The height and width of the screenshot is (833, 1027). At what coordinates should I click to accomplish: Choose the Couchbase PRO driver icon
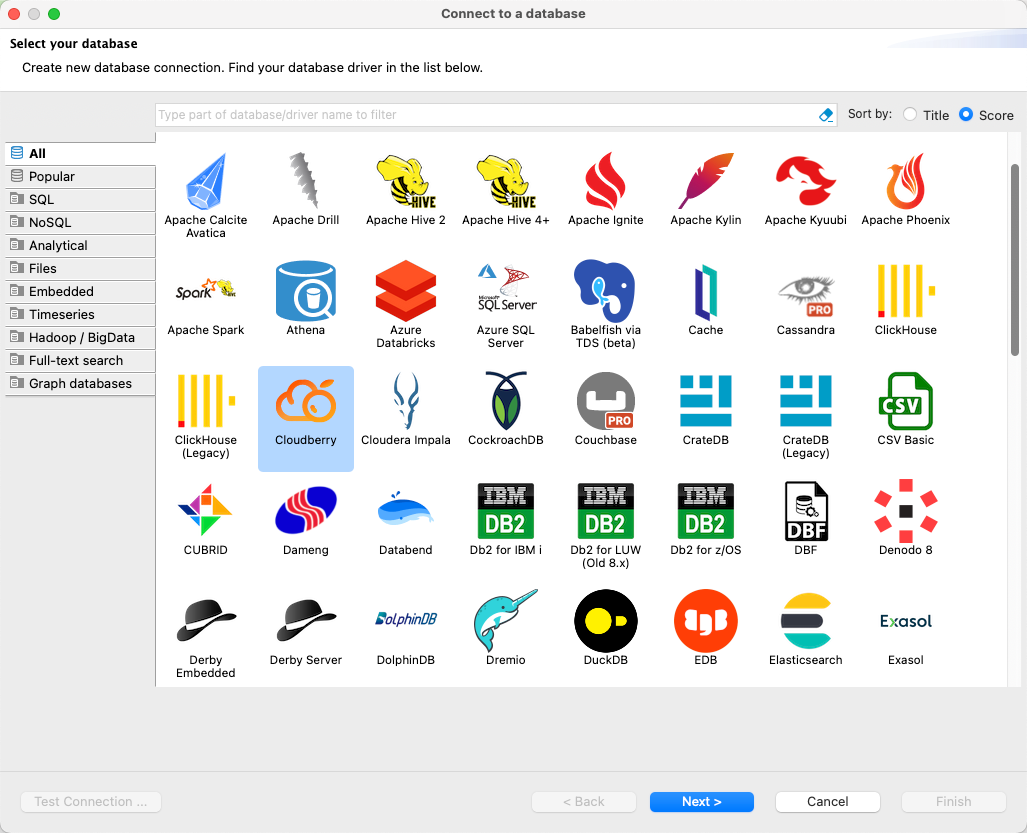605,401
